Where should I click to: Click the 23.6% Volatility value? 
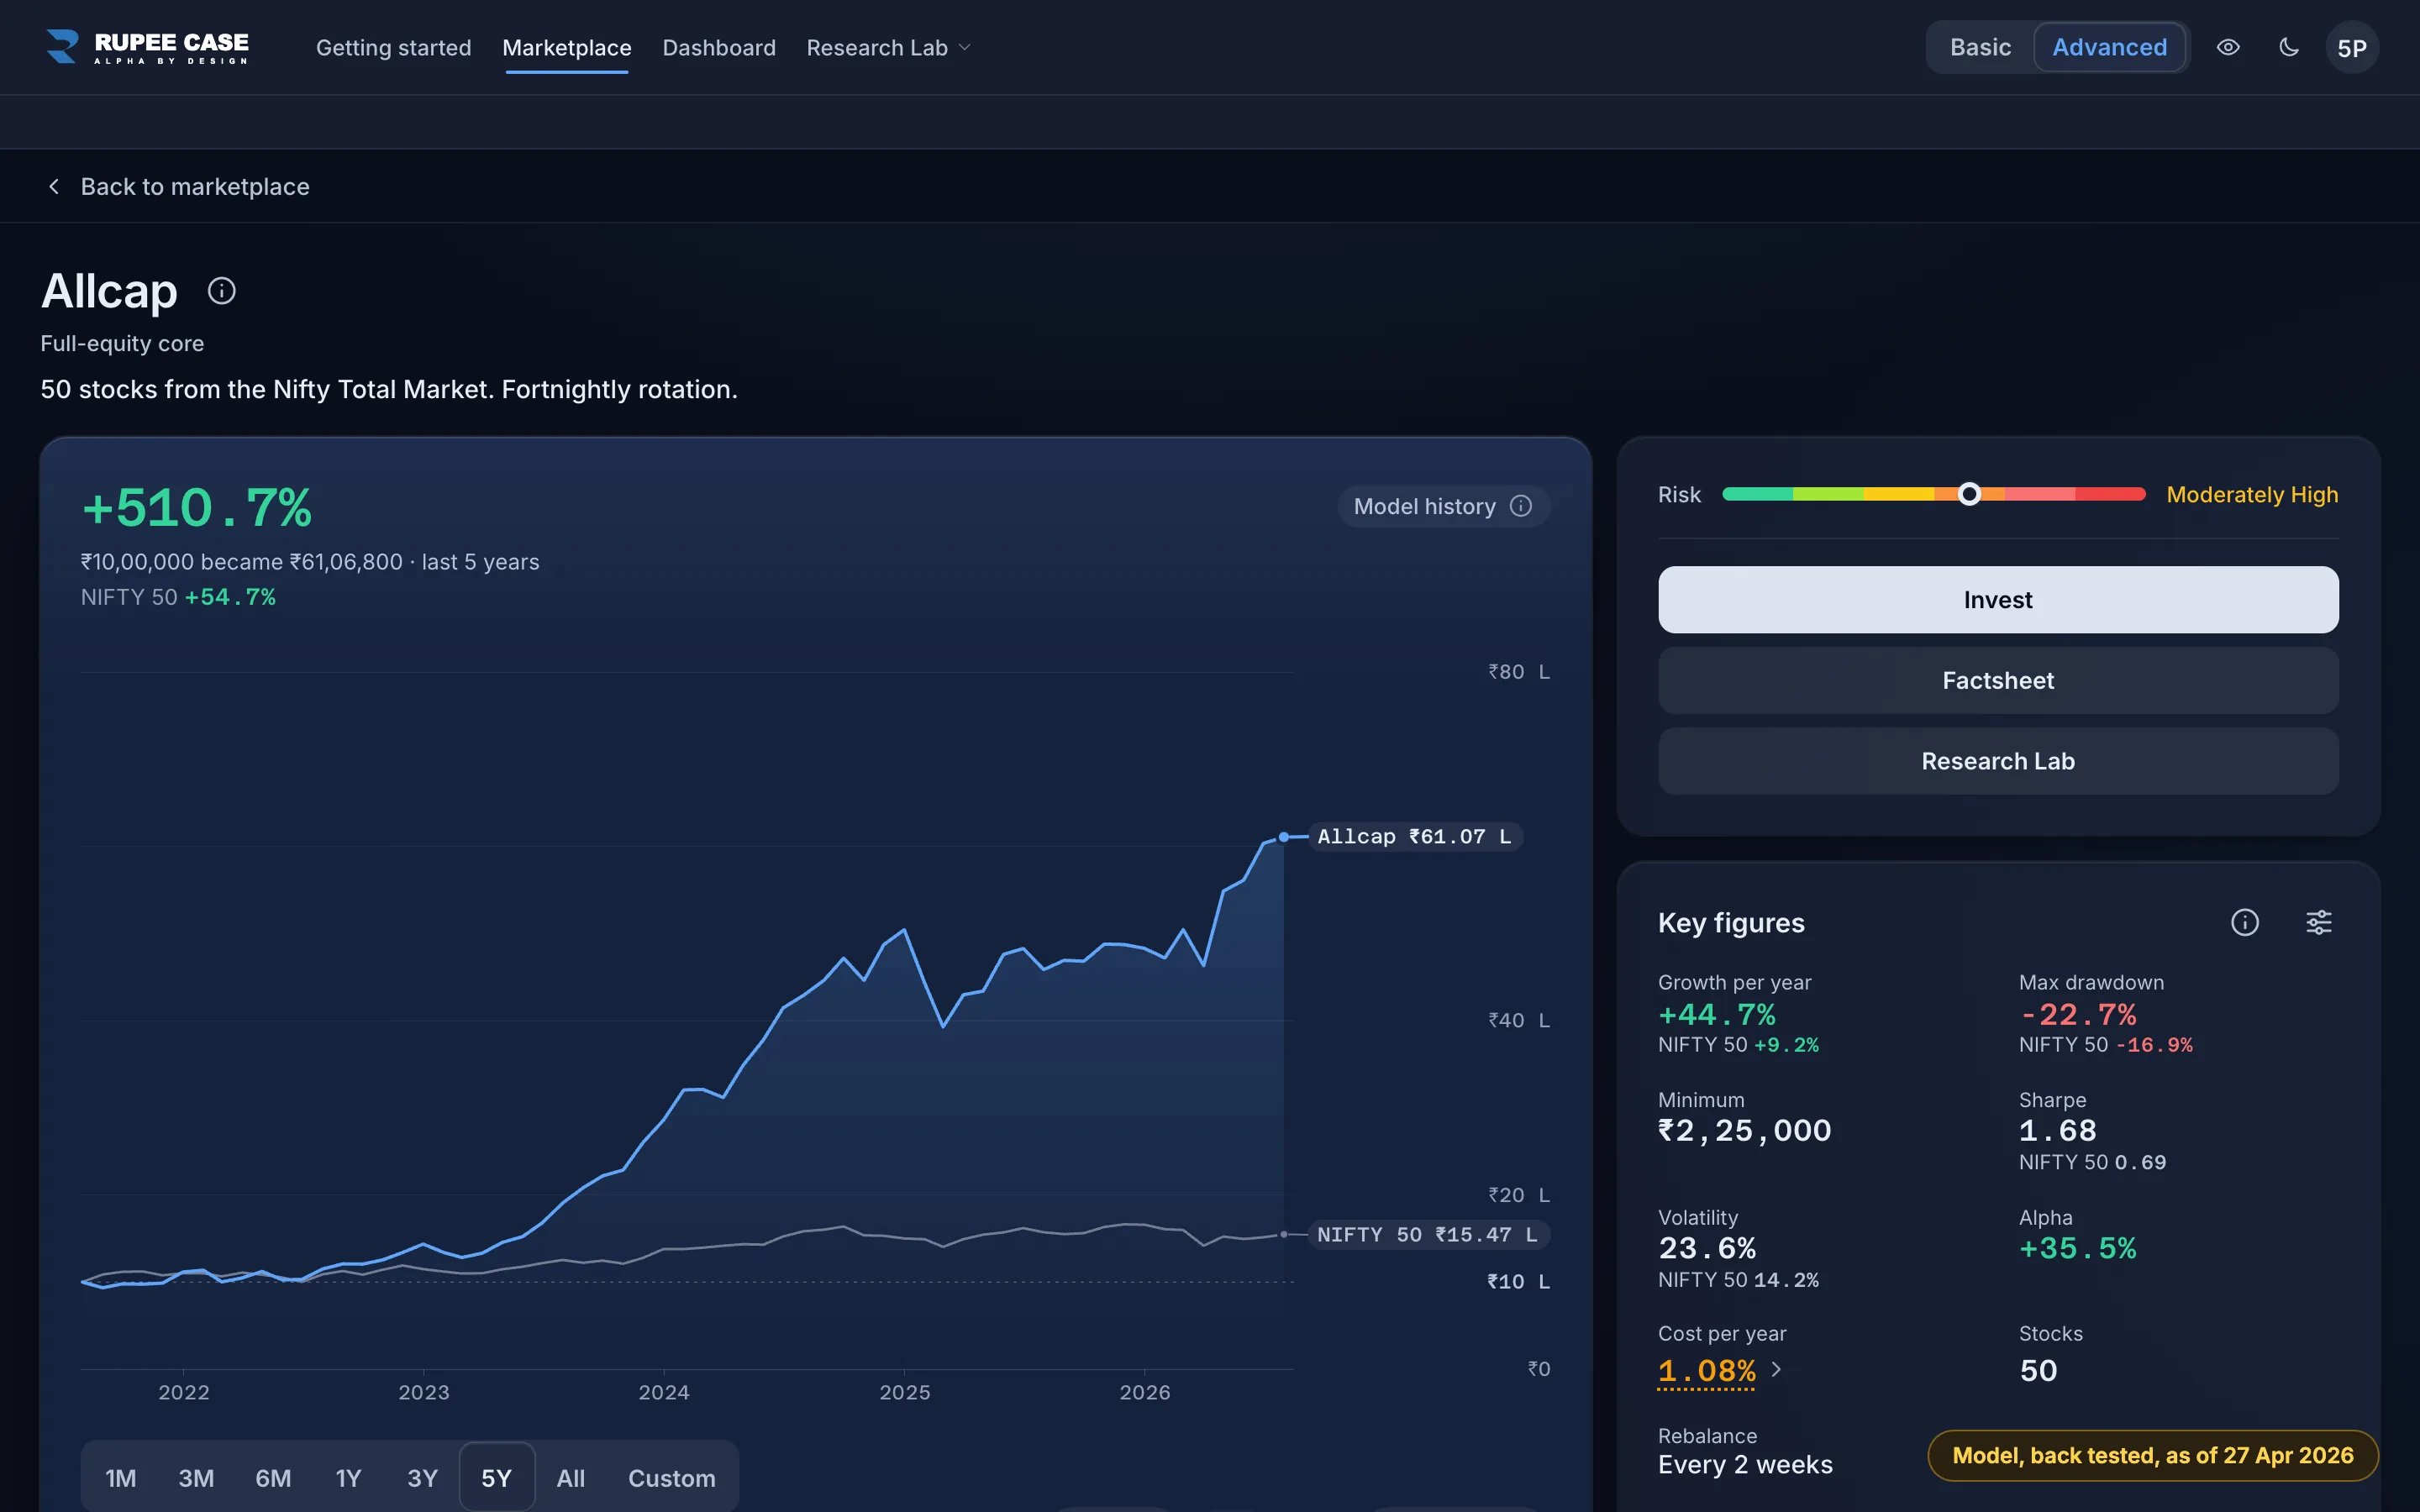pos(1707,1249)
